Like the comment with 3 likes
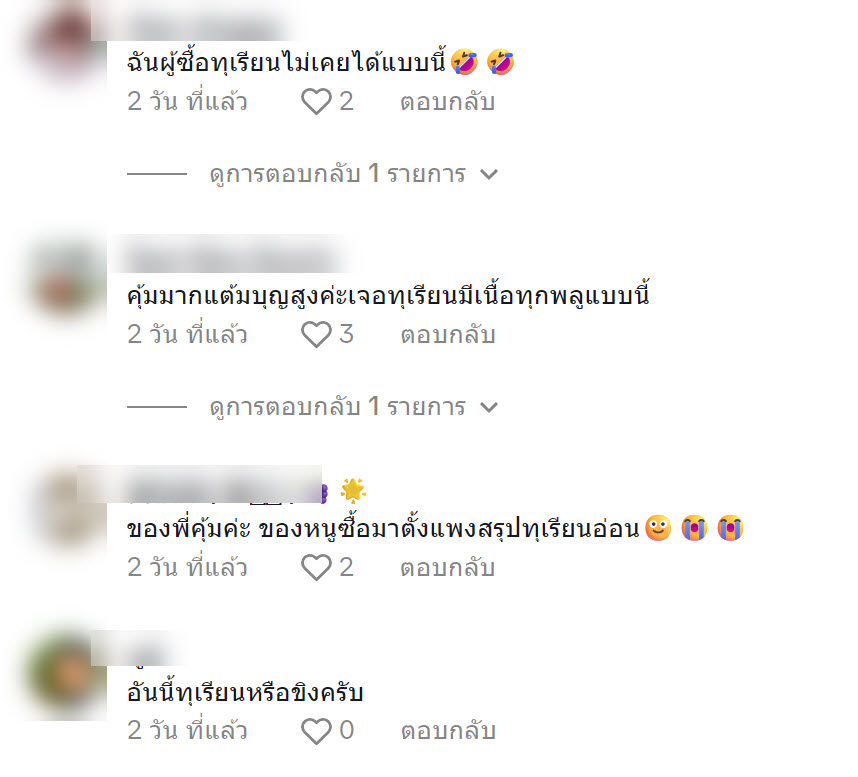Screen dimensions: 858x777 (x=316, y=334)
